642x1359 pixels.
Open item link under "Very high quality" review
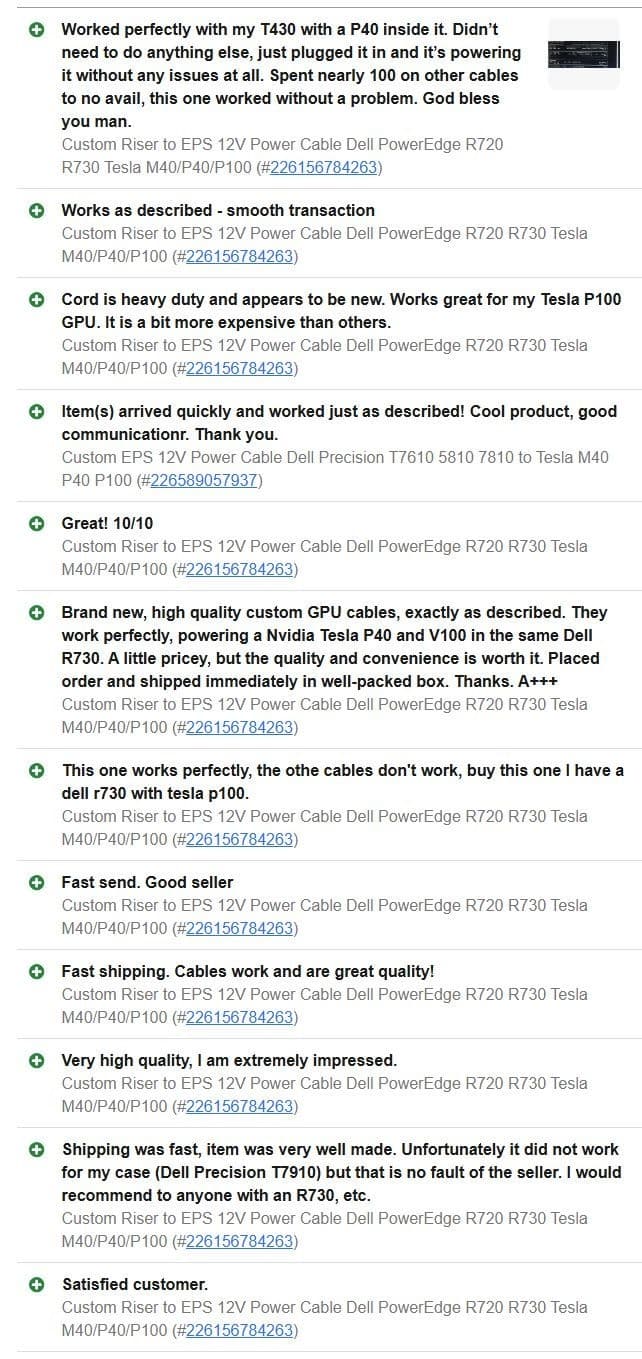(x=239, y=1106)
